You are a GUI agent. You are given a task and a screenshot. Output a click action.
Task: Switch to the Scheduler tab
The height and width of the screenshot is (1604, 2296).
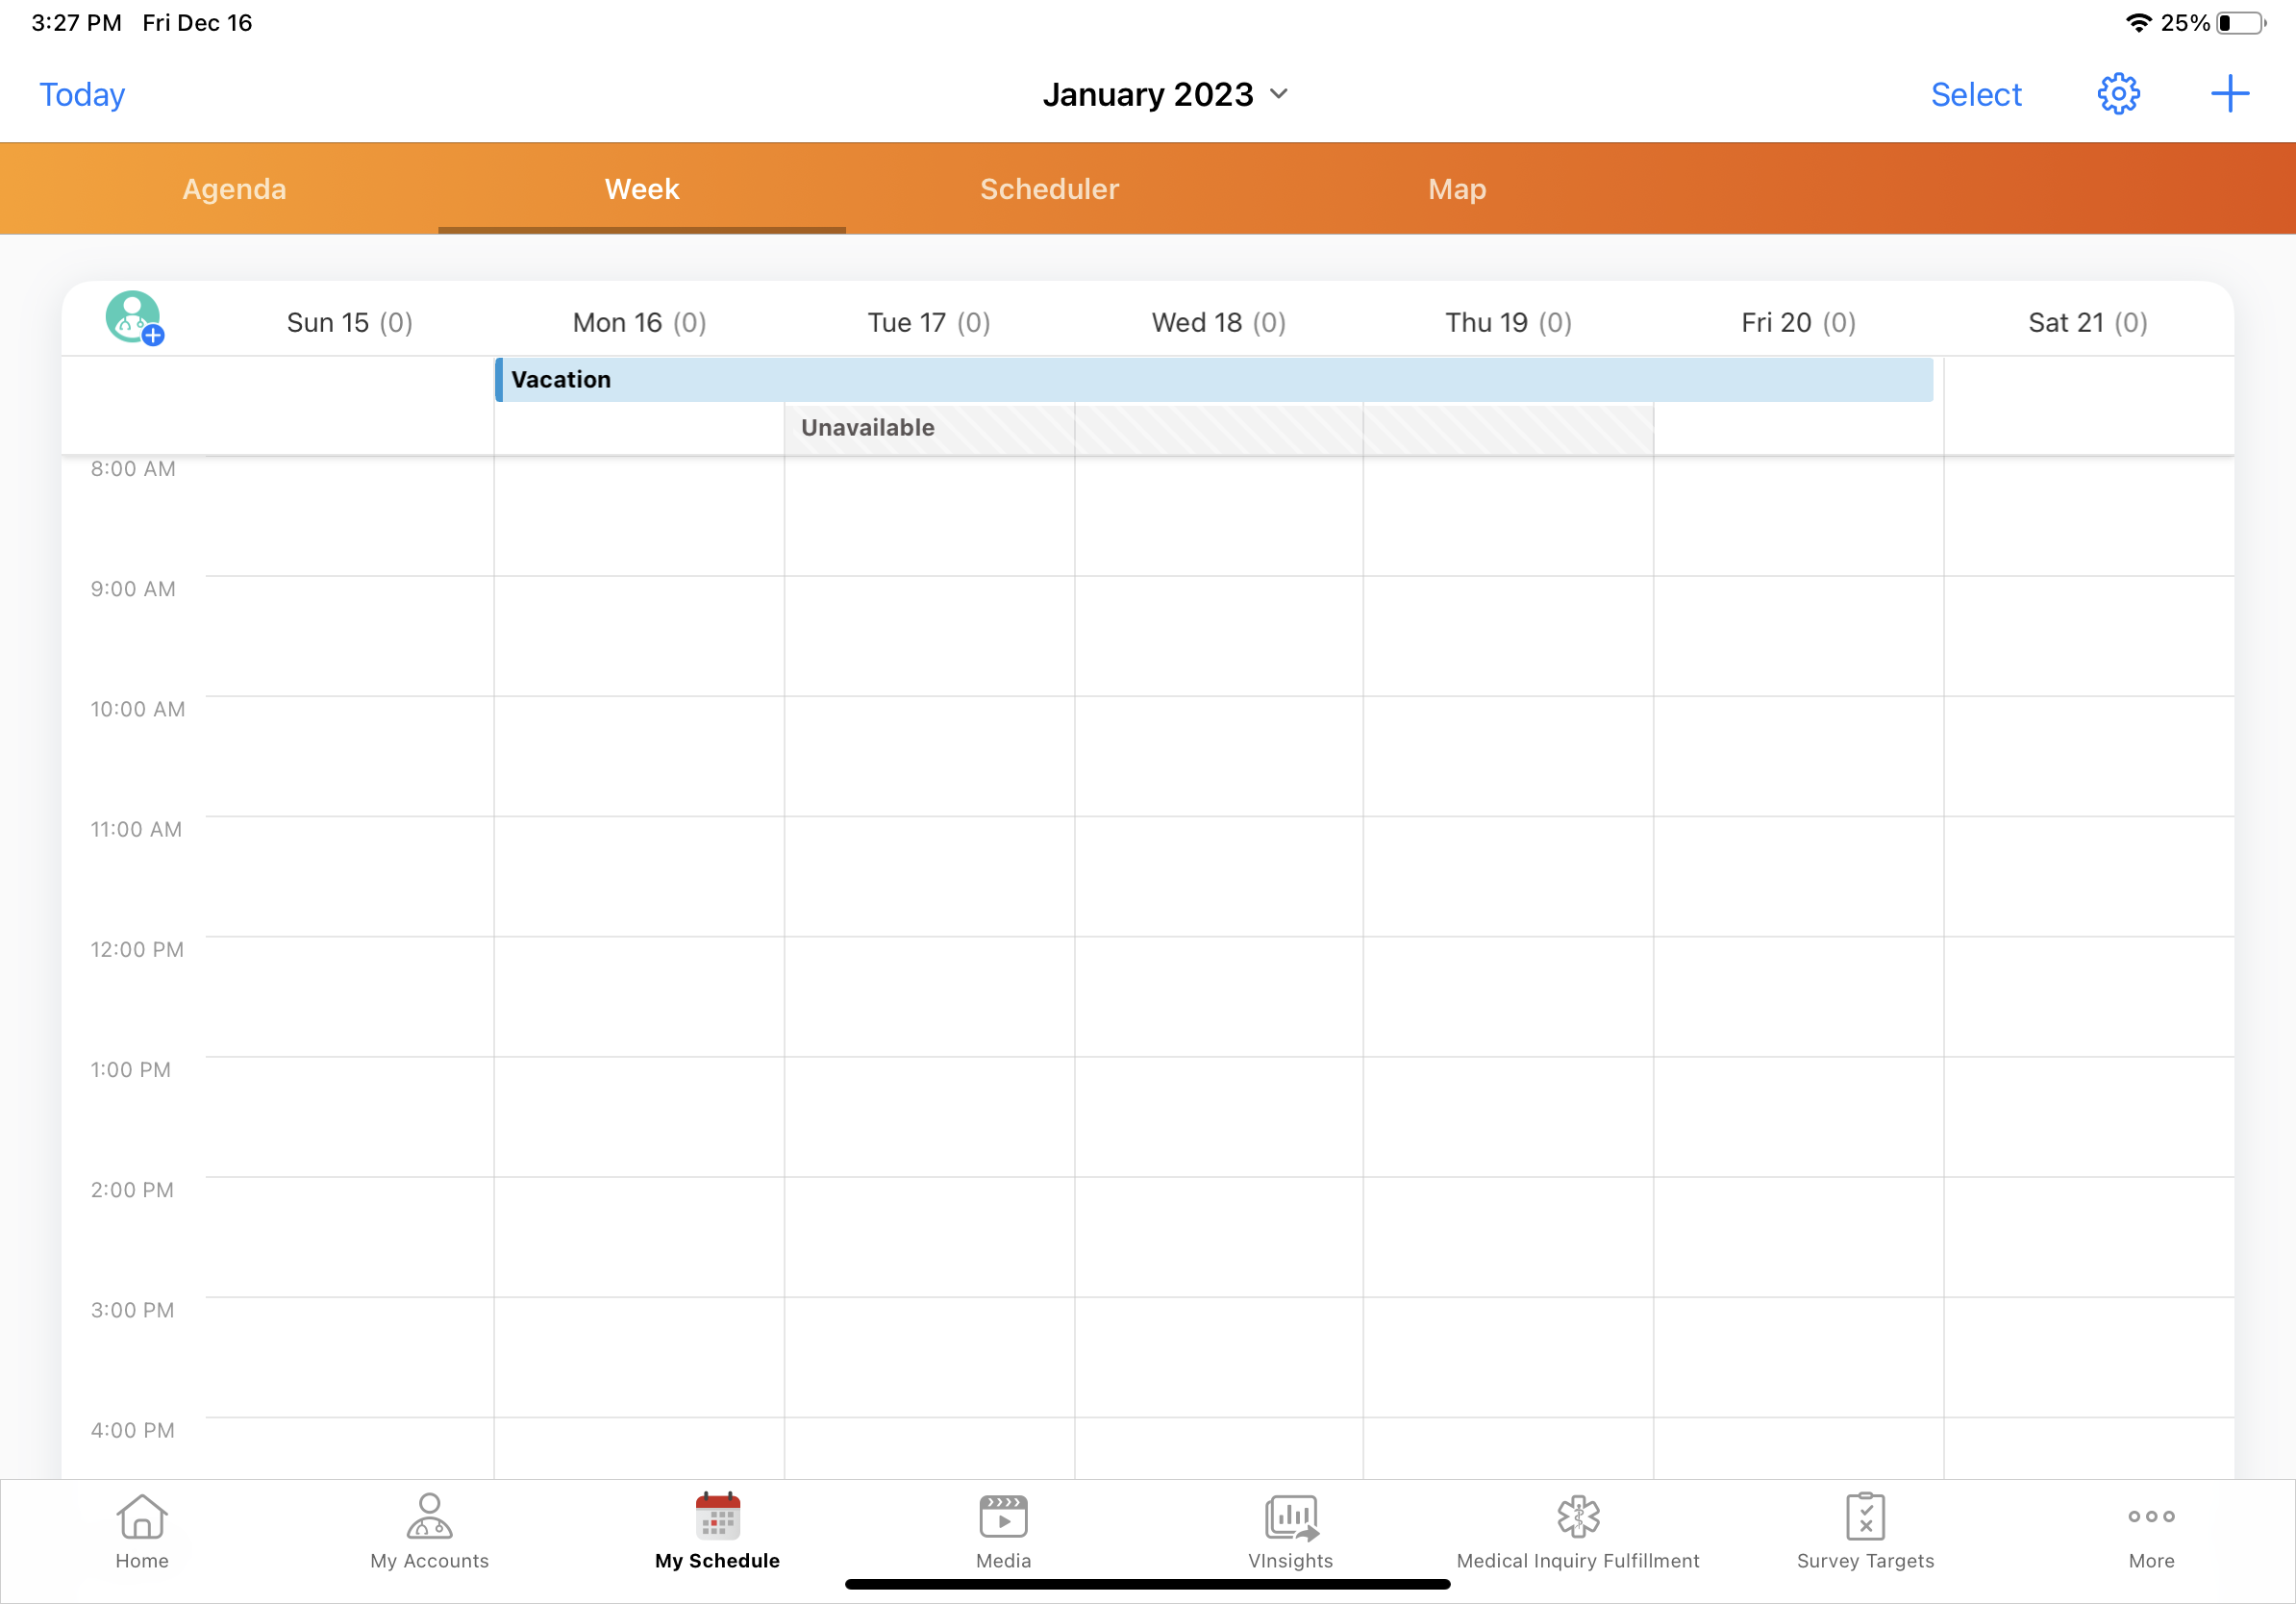(1049, 189)
